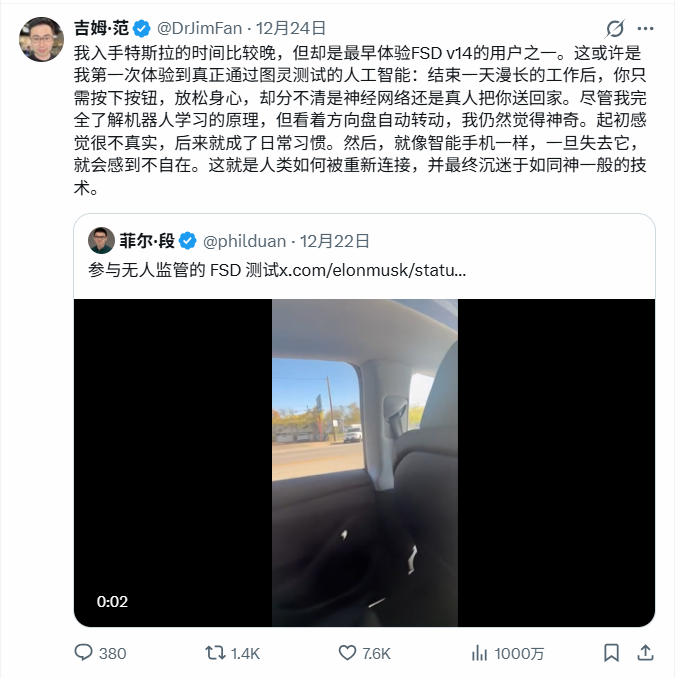Open the share post icon

click(645, 653)
